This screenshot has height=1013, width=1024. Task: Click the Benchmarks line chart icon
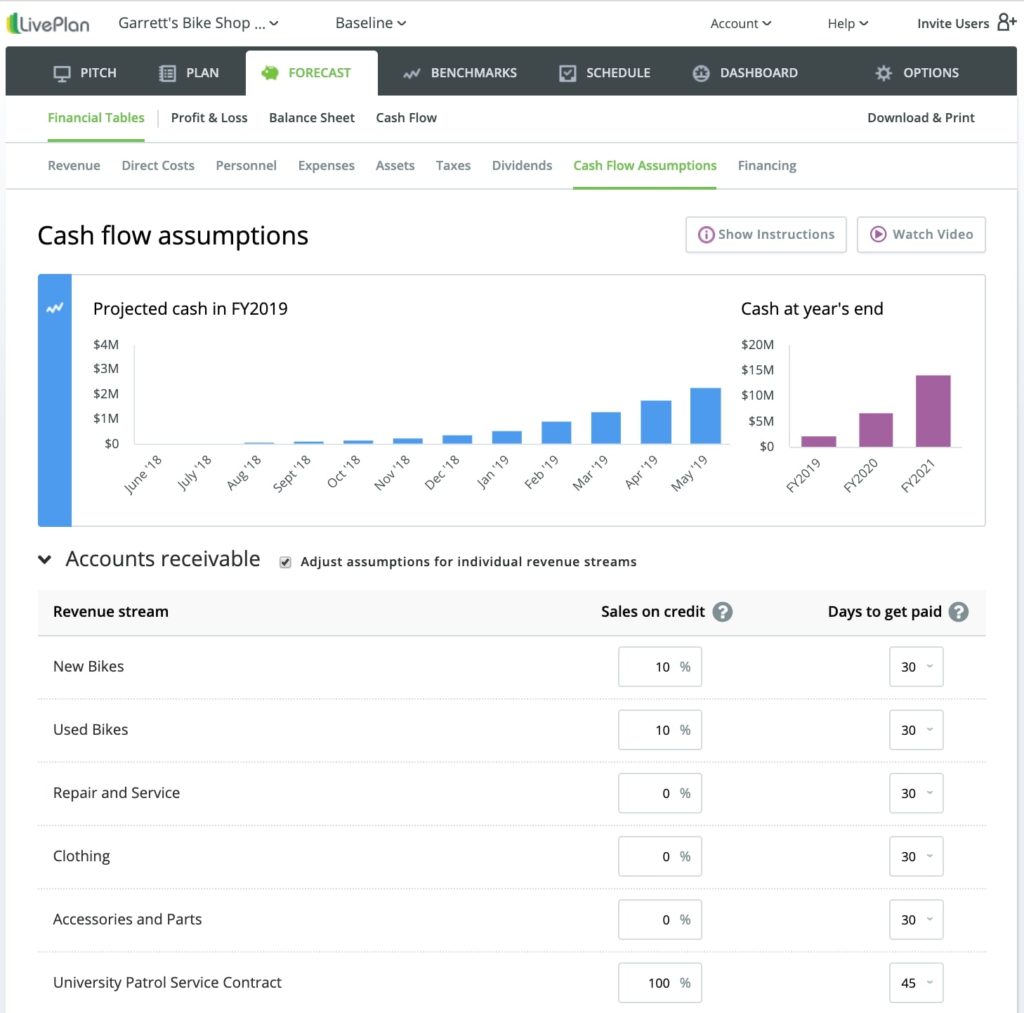coord(411,72)
